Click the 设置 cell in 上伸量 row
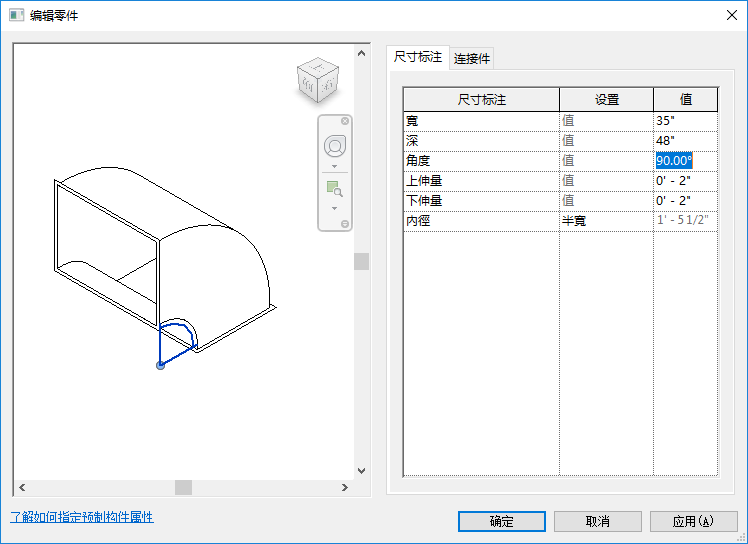Viewport: 748px width, 544px height. pyautogui.click(x=606, y=181)
